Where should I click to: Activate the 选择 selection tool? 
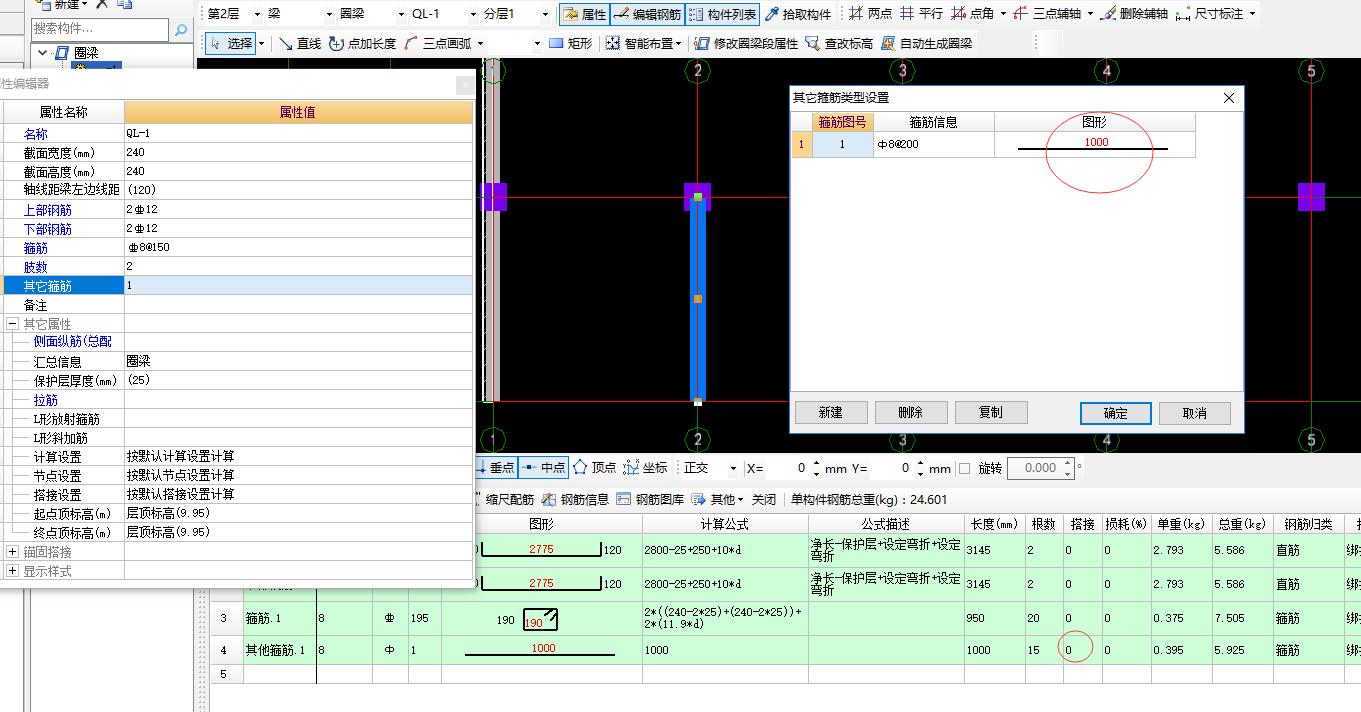231,44
